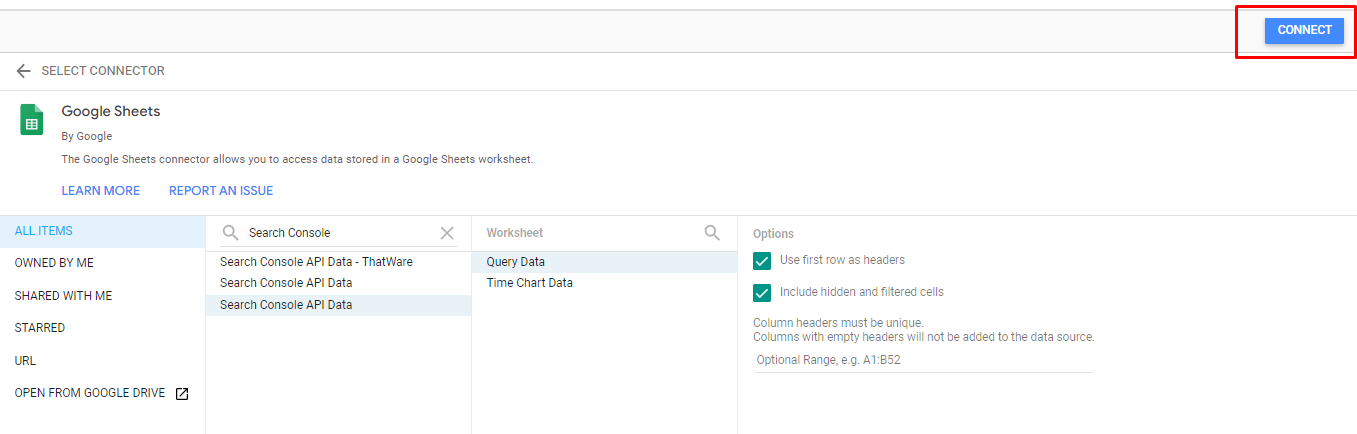Select the All Items tab

103,231
